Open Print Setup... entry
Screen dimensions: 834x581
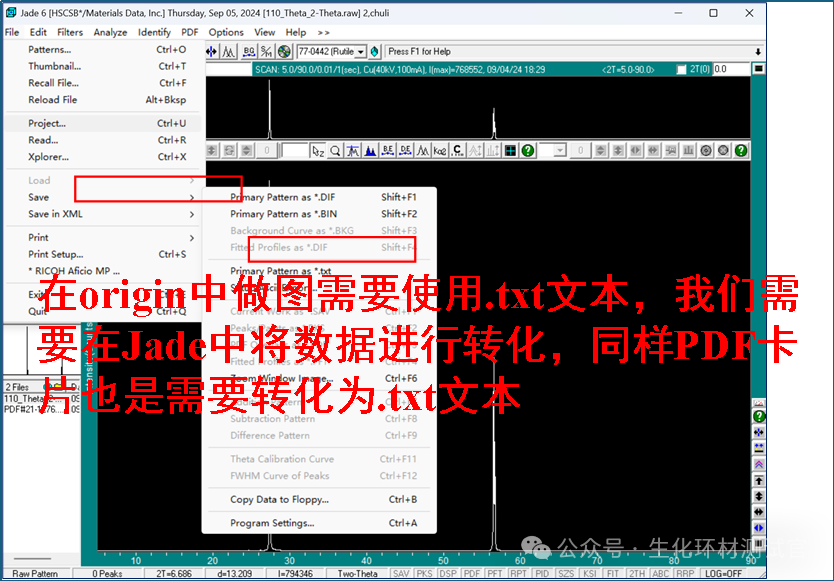point(102,254)
